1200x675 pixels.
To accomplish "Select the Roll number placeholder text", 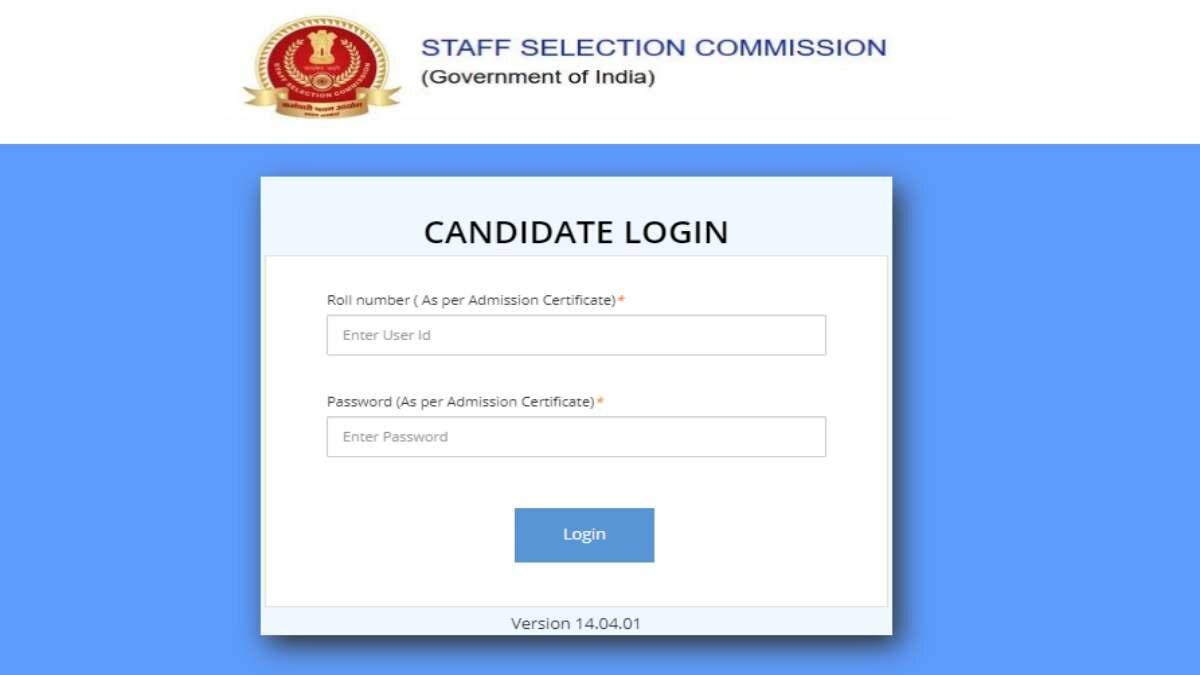I will pos(384,335).
